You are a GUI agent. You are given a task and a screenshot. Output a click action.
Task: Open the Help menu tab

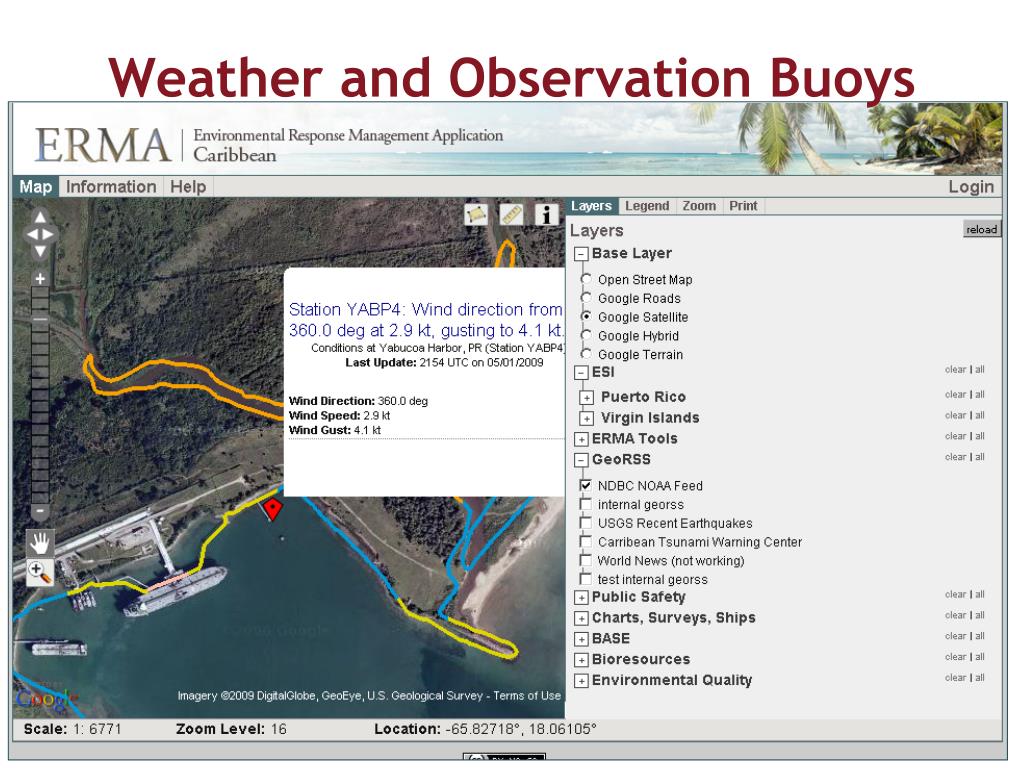(188, 187)
